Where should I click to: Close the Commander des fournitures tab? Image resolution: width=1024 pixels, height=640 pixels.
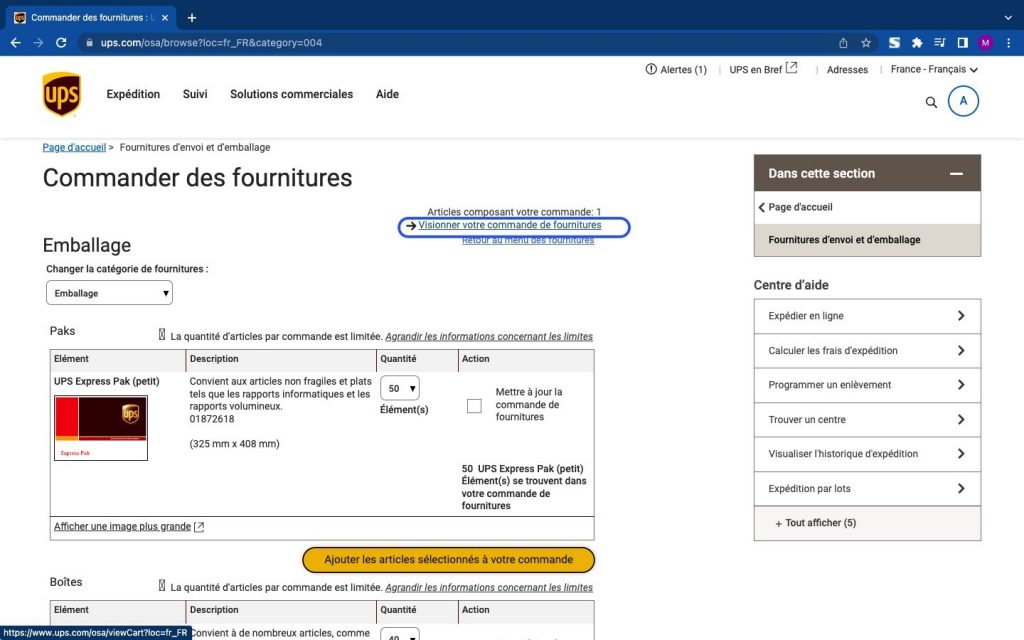[x=165, y=18]
